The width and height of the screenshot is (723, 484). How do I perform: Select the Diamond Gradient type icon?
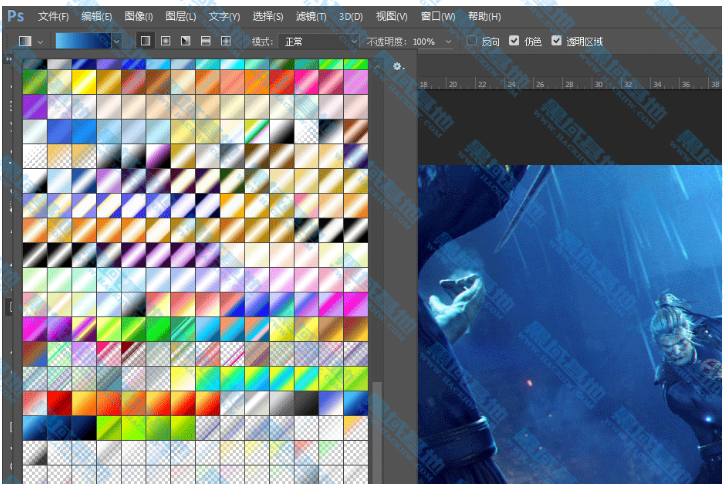pos(225,41)
